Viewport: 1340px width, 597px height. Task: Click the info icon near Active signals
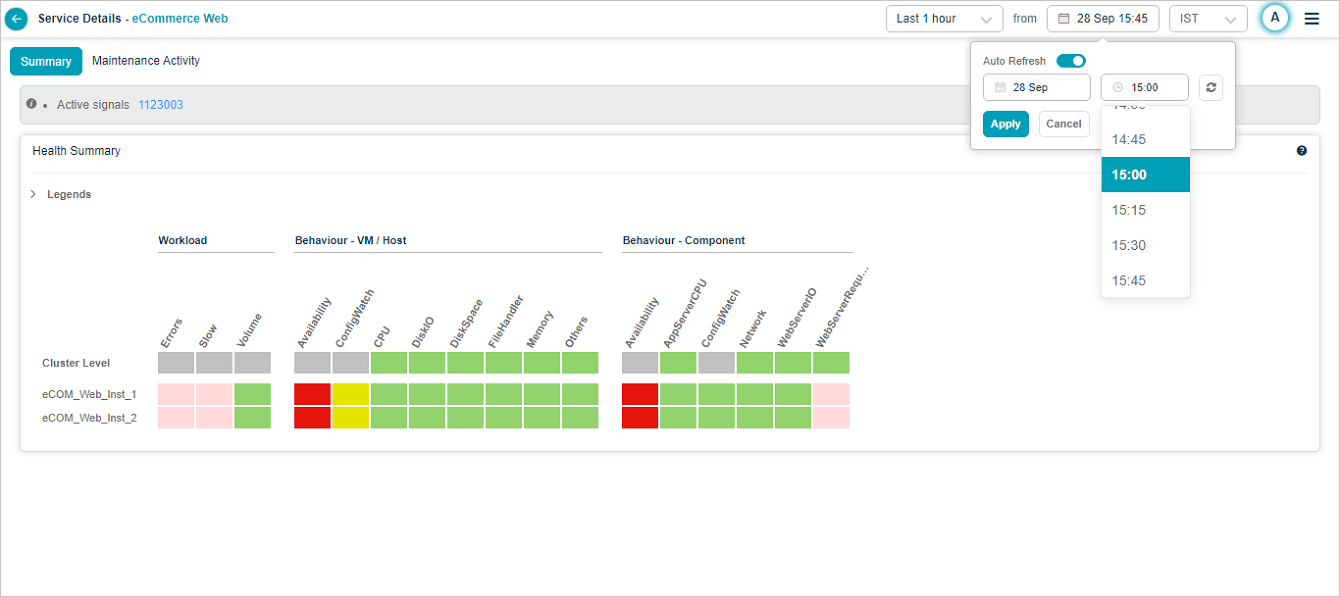[x=31, y=104]
